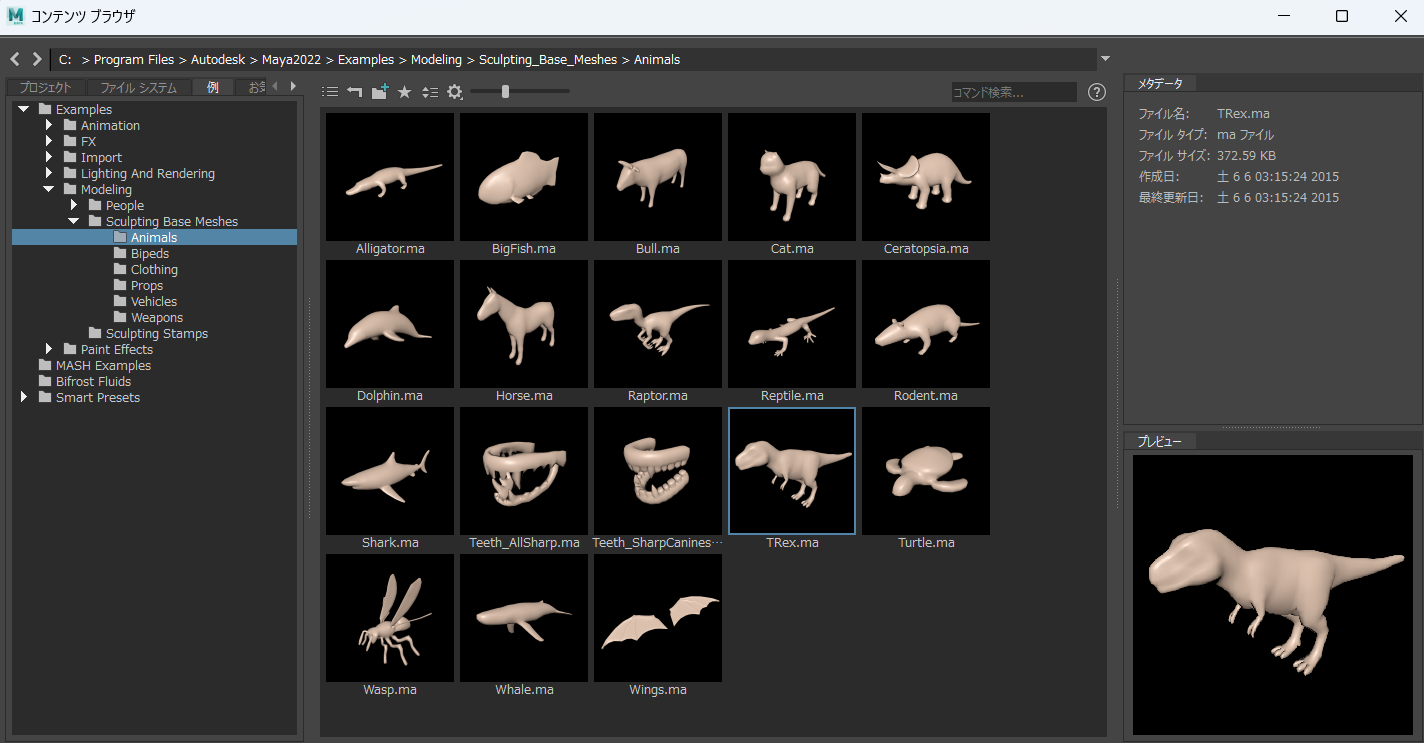Click Sculpting_Base_Meshes in the path bar
The height and width of the screenshot is (743, 1424).
pyautogui.click(x=550, y=60)
